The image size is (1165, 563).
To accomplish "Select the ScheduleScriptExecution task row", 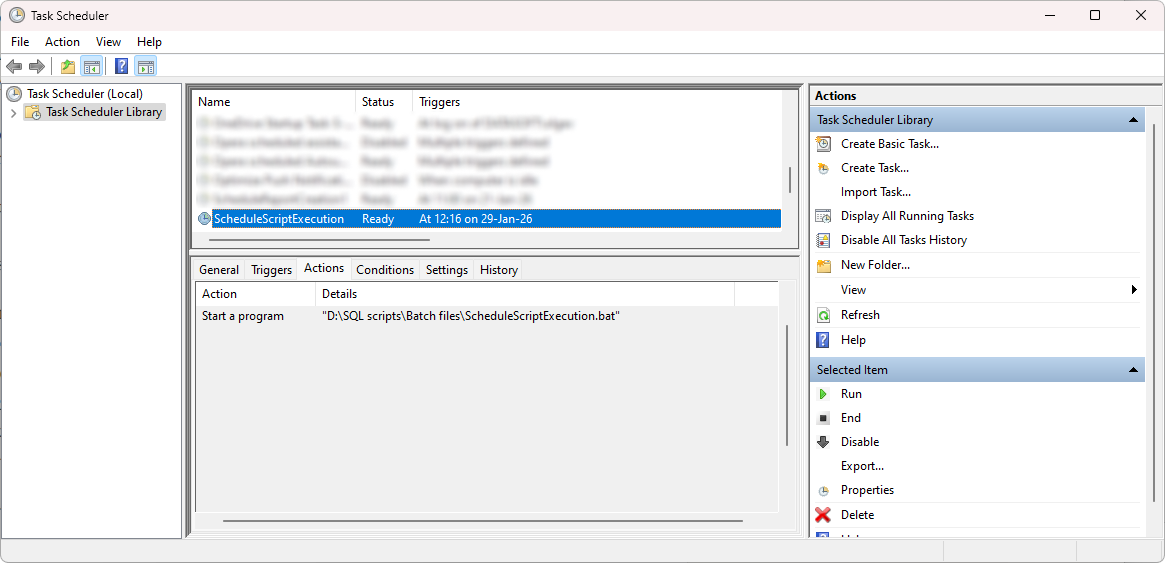I will pyautogui.click(x=487, y=219).
